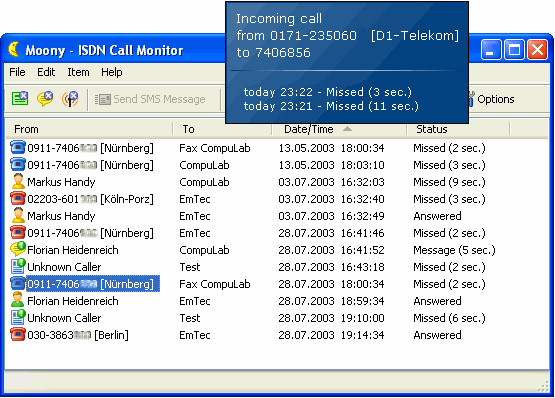Click 'Message (5 sec.)' status cell
The width and height of the screenshot is (555, 398).
tap(454, 250)
